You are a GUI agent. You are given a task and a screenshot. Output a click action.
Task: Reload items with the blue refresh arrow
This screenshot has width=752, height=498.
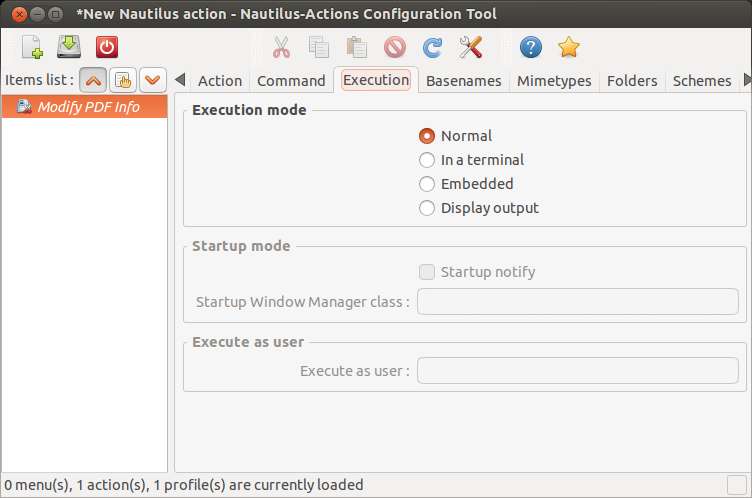[x=433, y=47]
